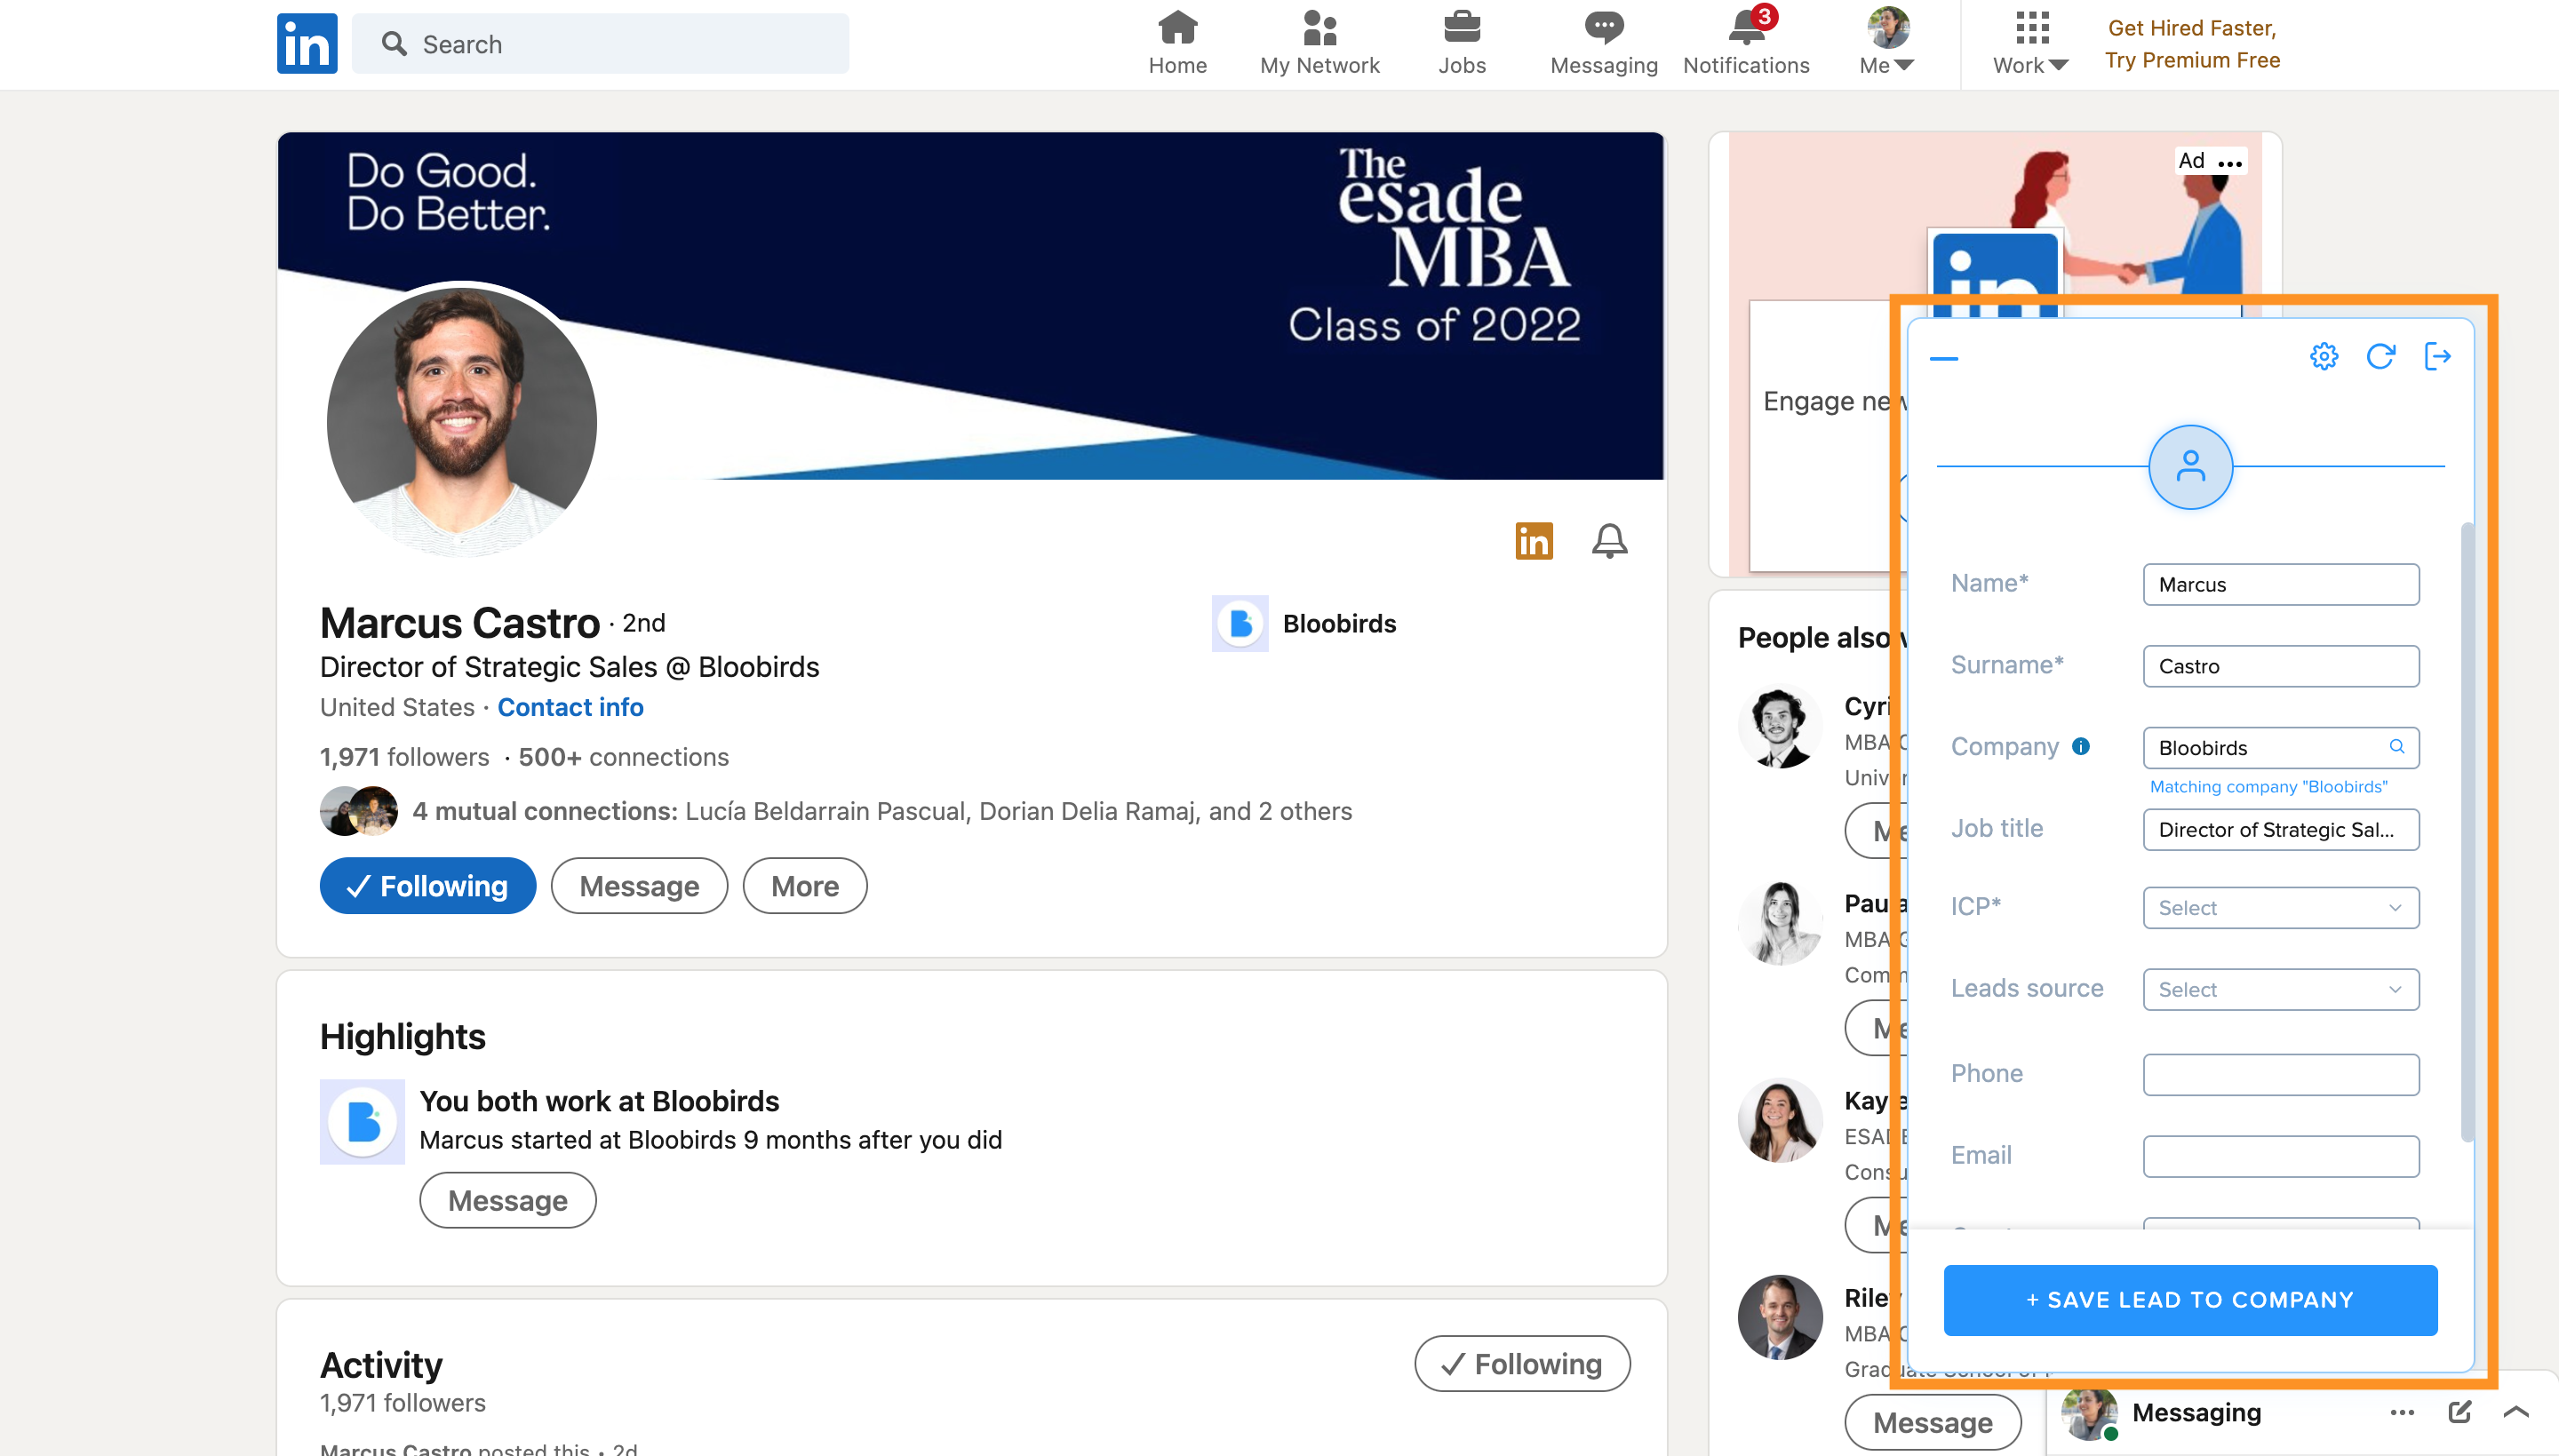Screen dimensions: 2559x1456
Task: Click the Work grid icon
Action: coord(2031,28)
